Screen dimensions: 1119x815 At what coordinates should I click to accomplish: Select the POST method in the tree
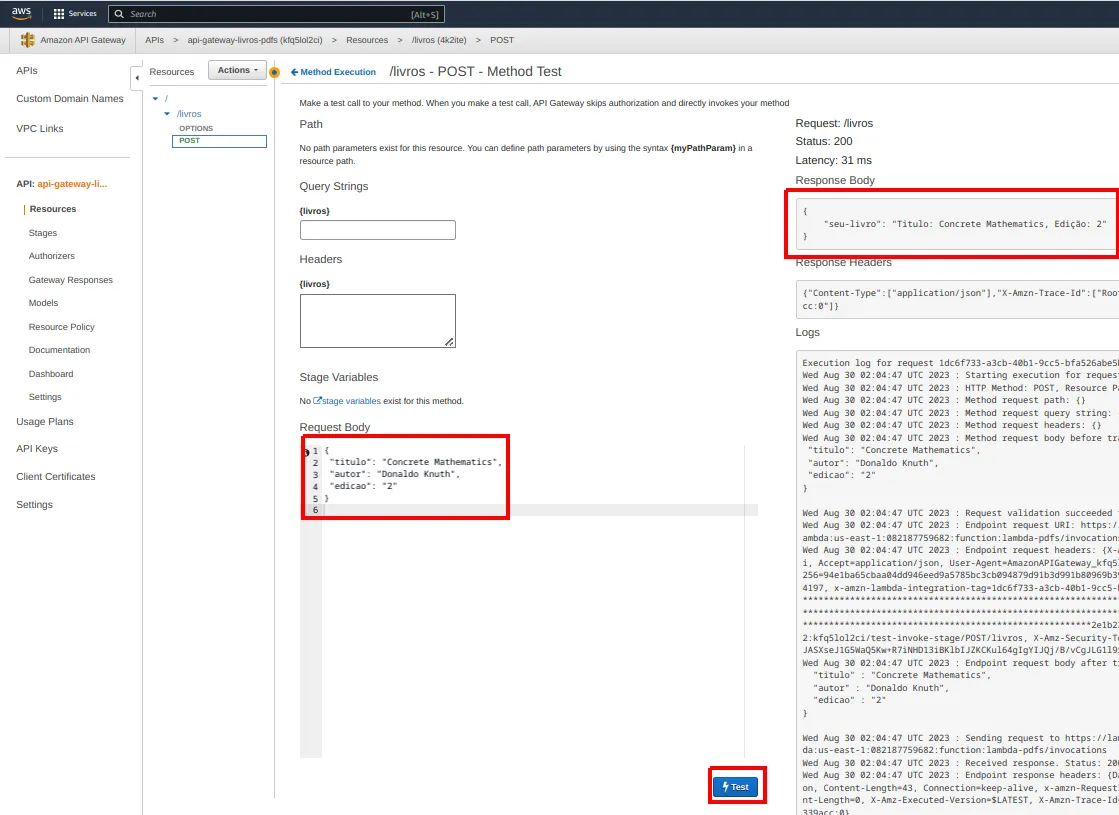pos(219,141)
